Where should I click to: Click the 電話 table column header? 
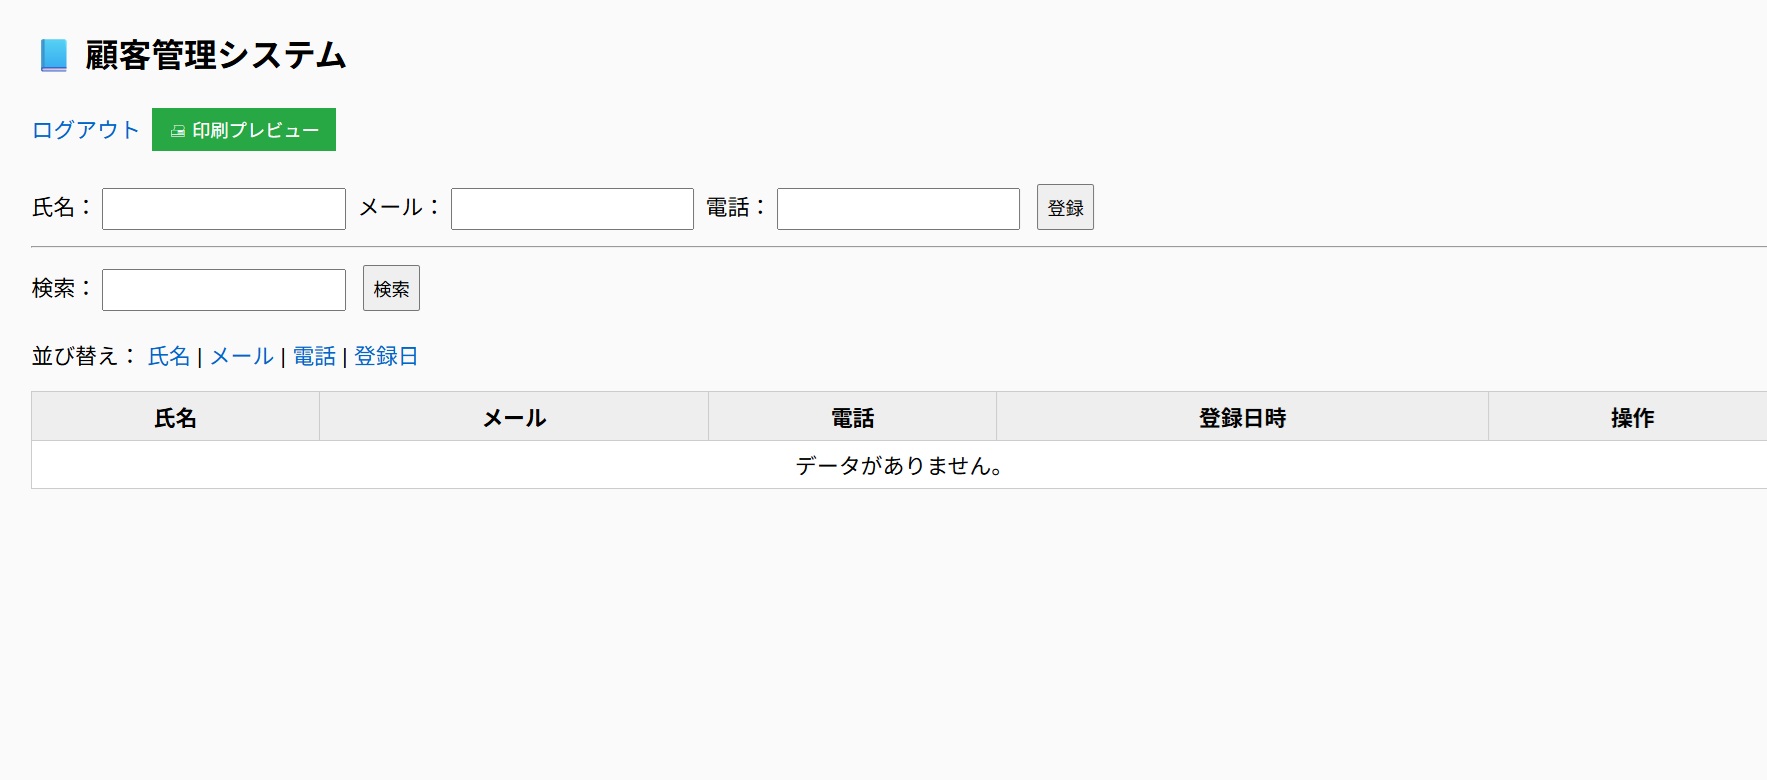pyautogui.click(x=852, y=418)
